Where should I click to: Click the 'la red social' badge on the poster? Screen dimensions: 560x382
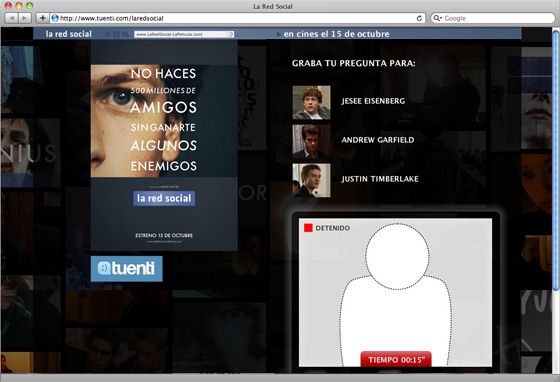pos(164,198)
